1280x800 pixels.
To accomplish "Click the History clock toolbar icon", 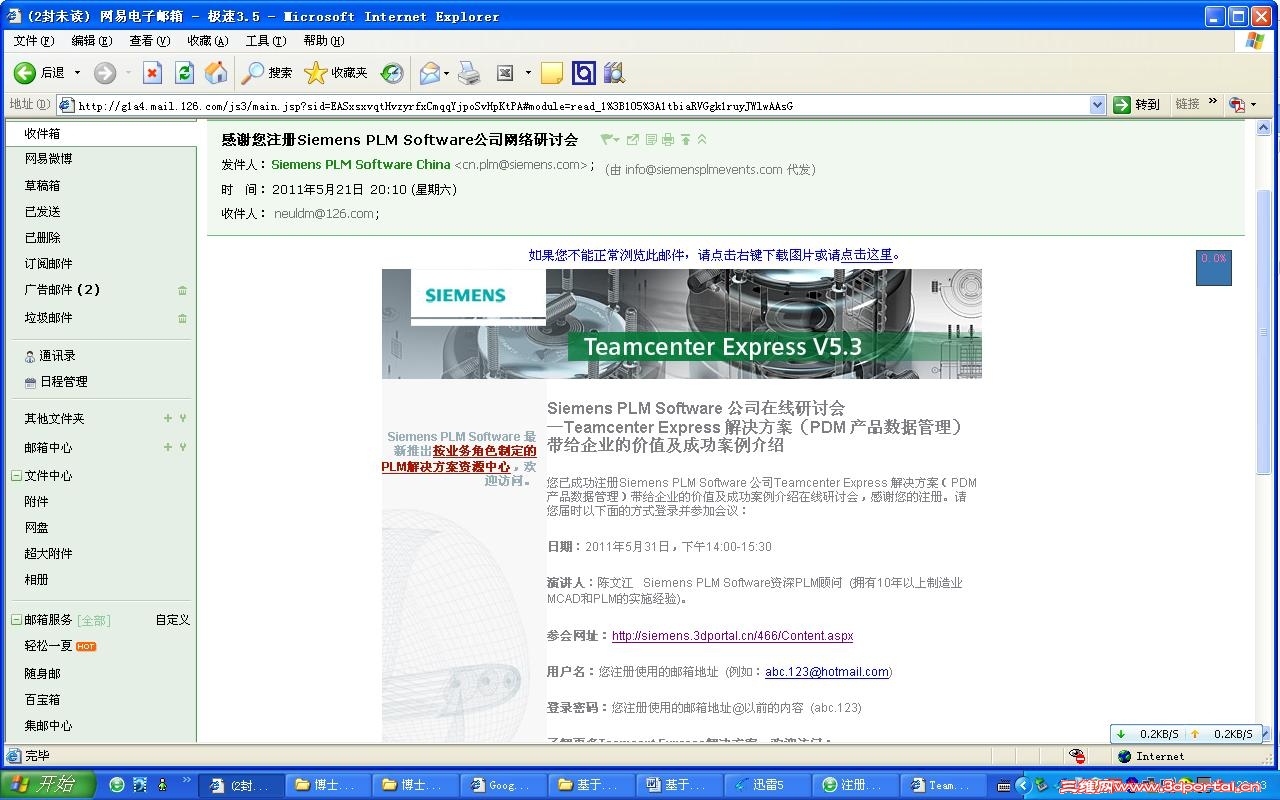I will pyautogui.click(x=392, y=73).
